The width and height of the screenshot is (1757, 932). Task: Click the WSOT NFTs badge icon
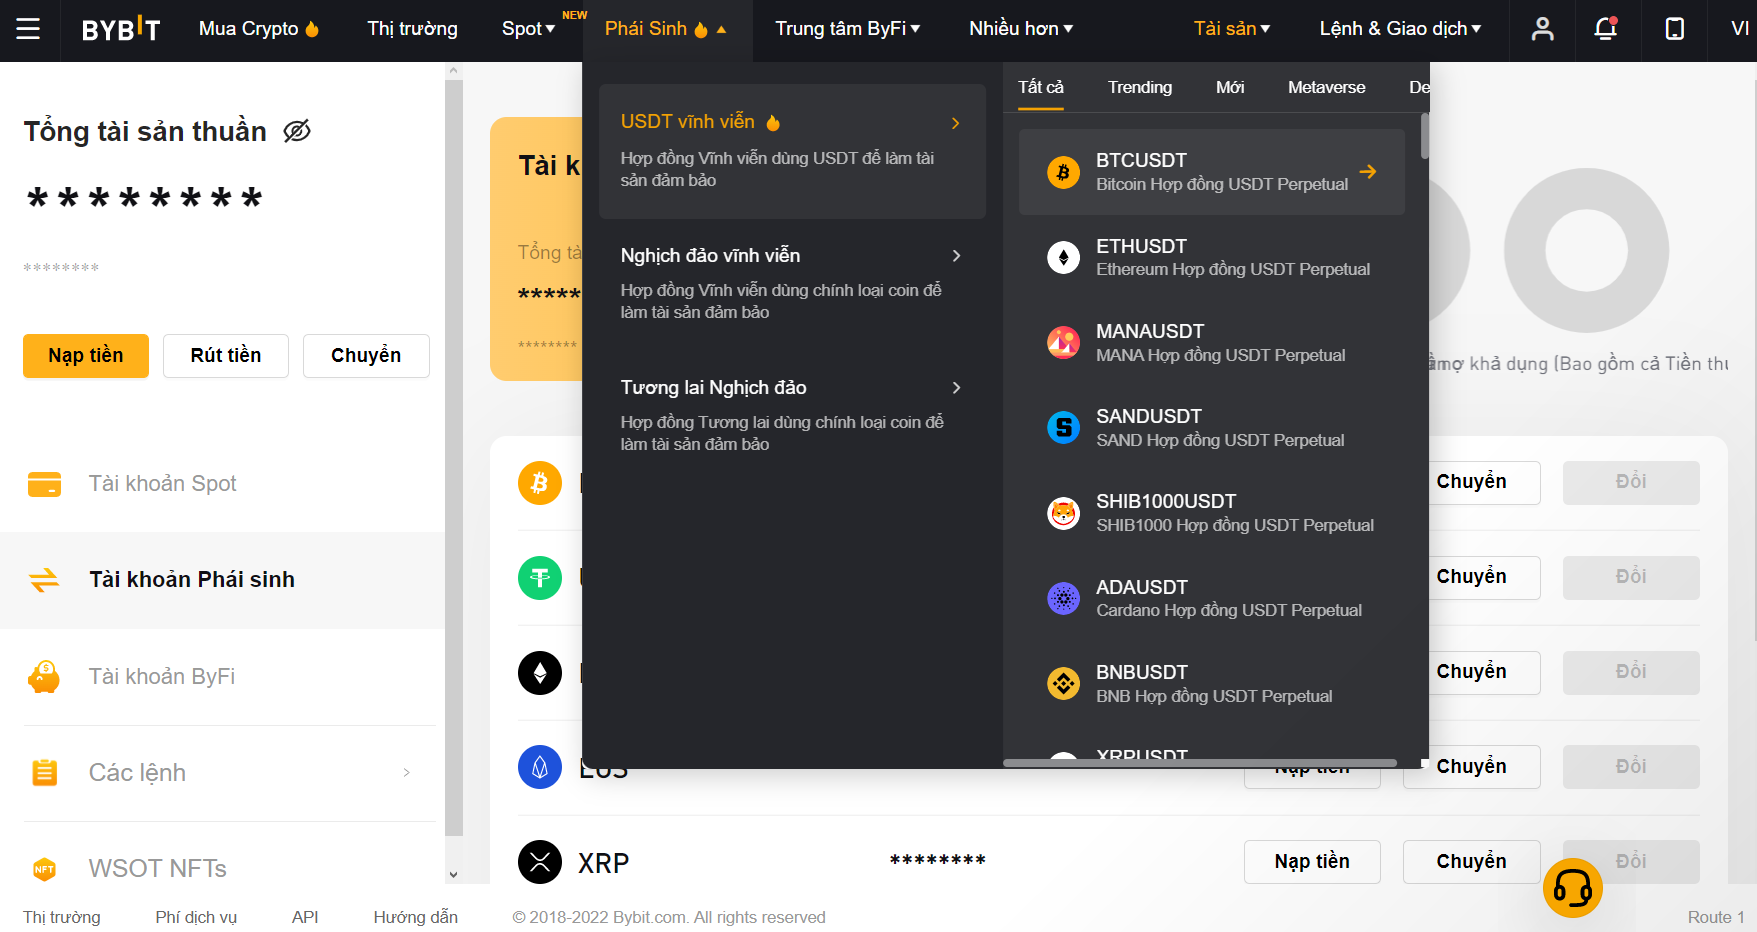click(x=44, y=869)
